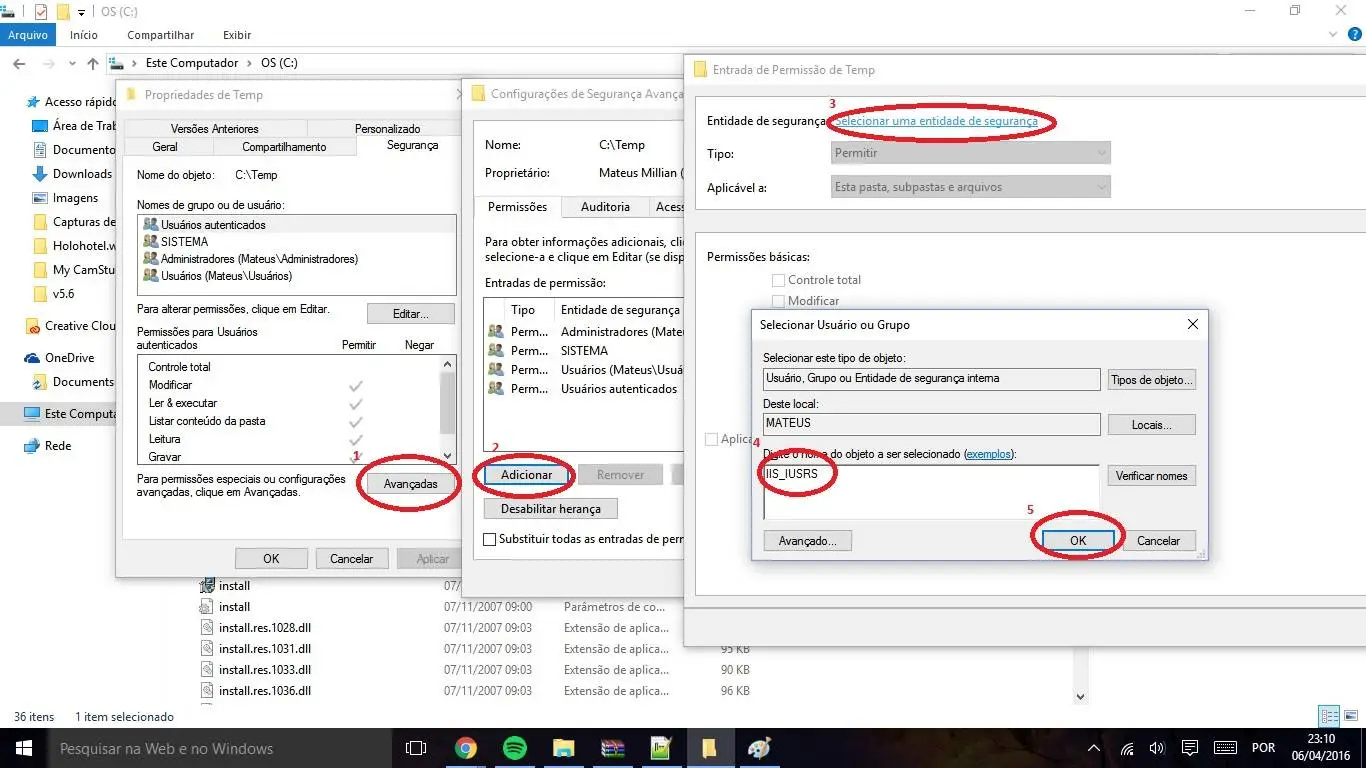Show hidden system tray icons

(x=1096, y=748)
